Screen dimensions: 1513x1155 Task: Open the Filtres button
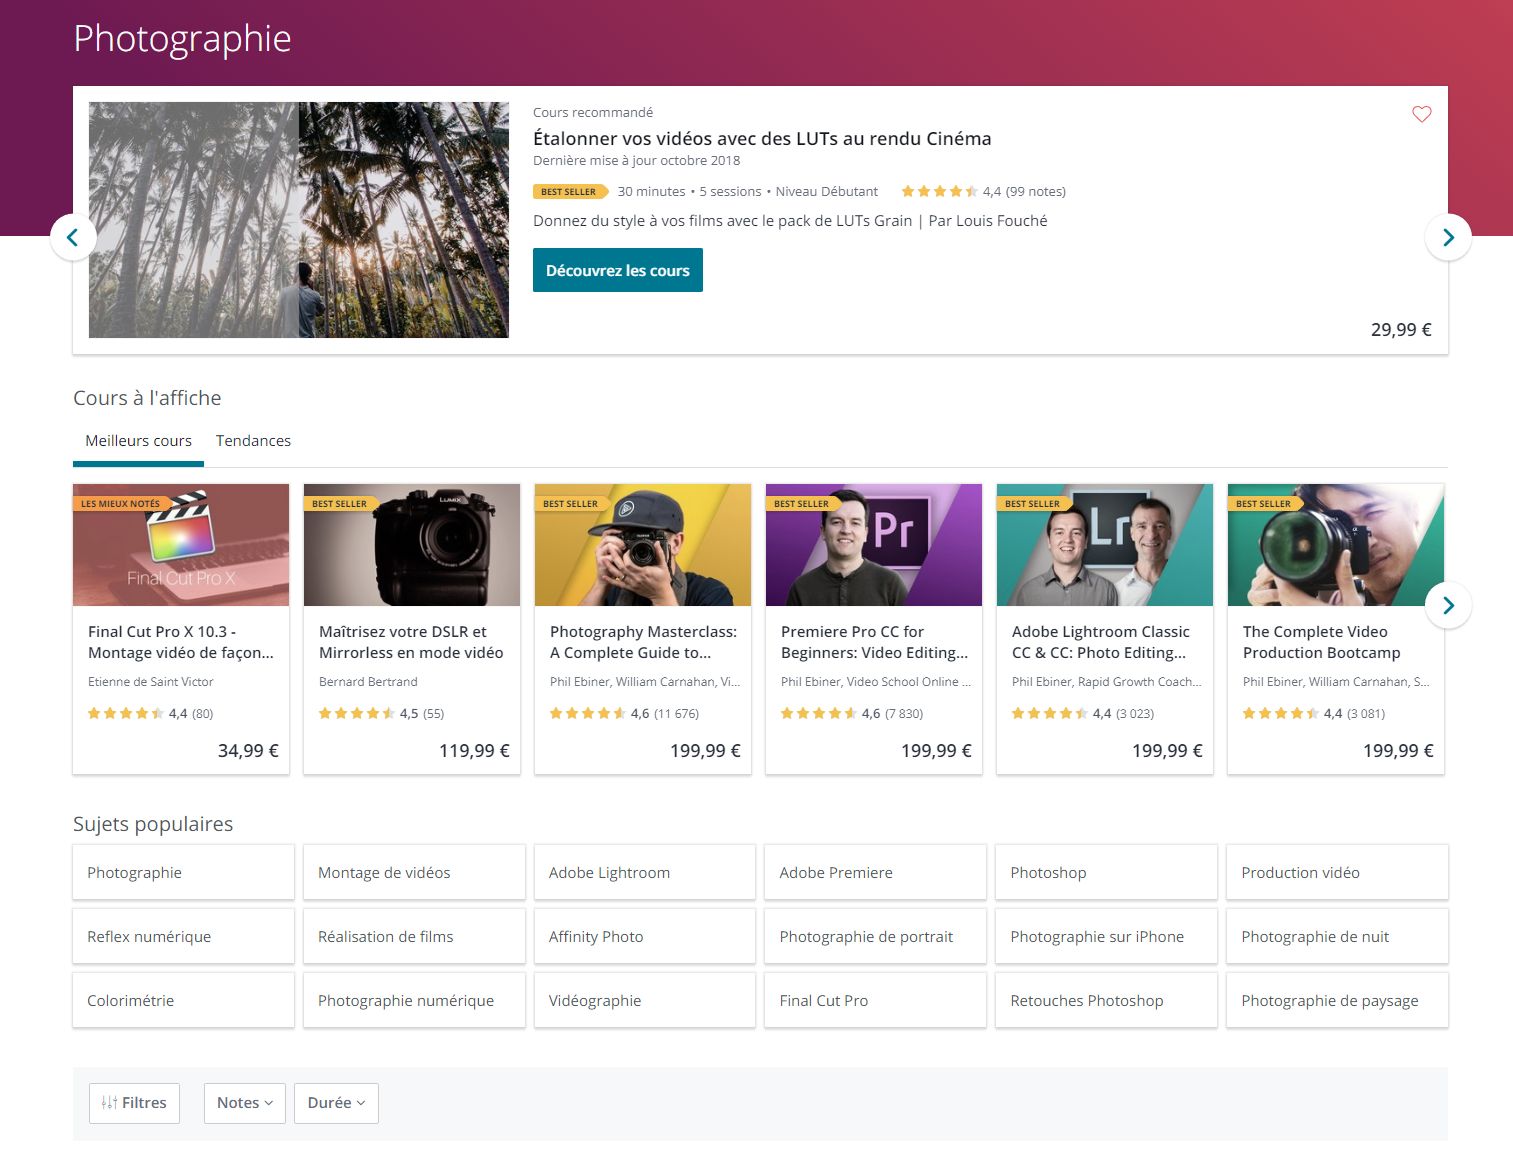134,1103
